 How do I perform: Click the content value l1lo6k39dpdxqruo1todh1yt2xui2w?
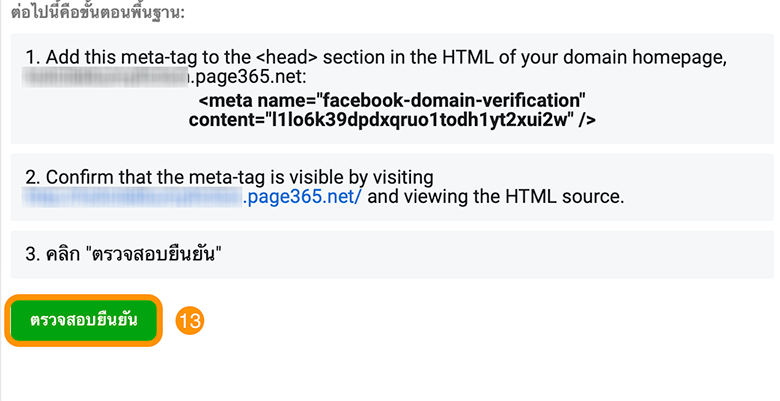[418, 120]
